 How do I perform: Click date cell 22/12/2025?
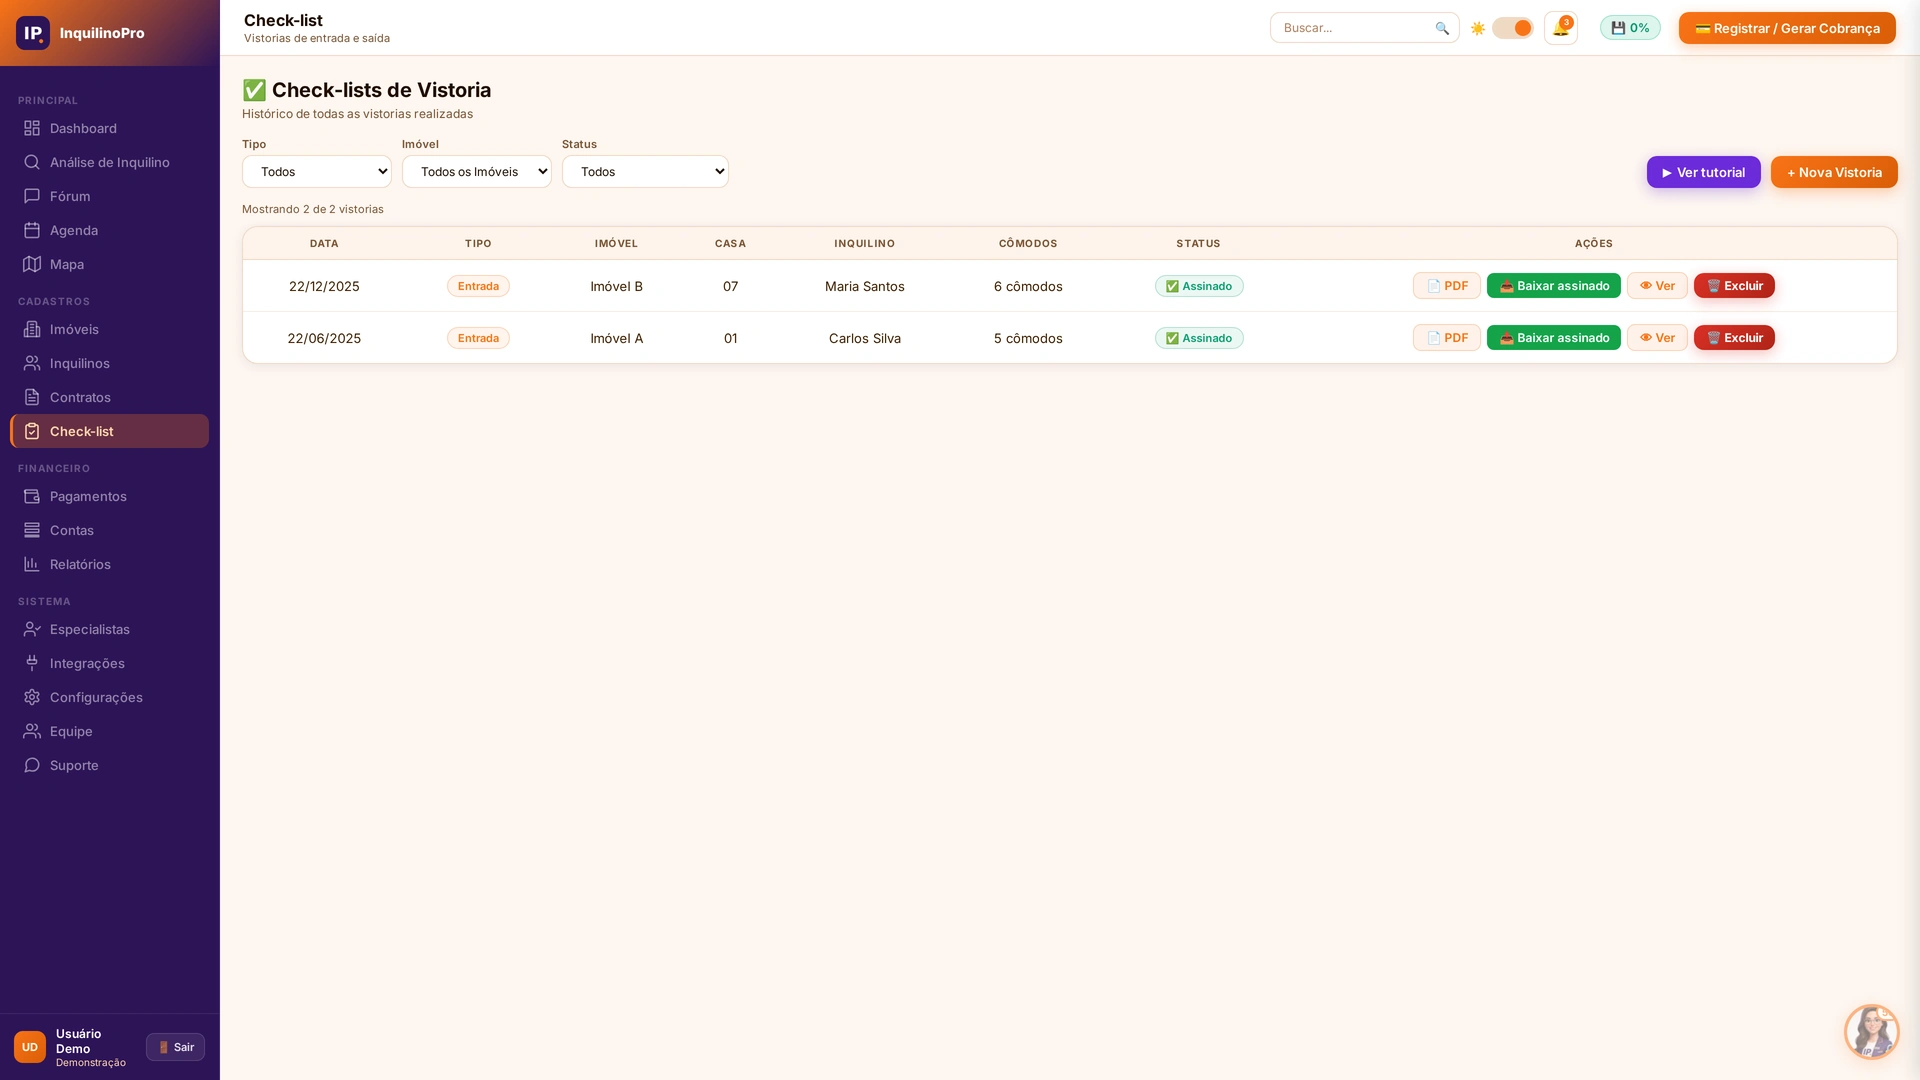tap(324, 286)
